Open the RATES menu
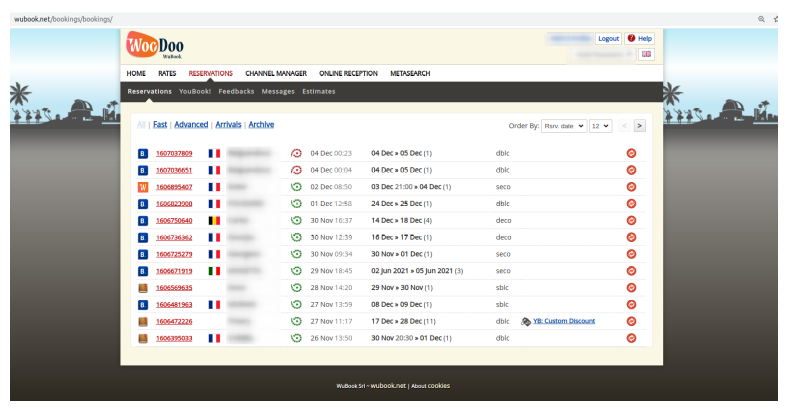This screenshot has height=414, width=794. (167, 73)
